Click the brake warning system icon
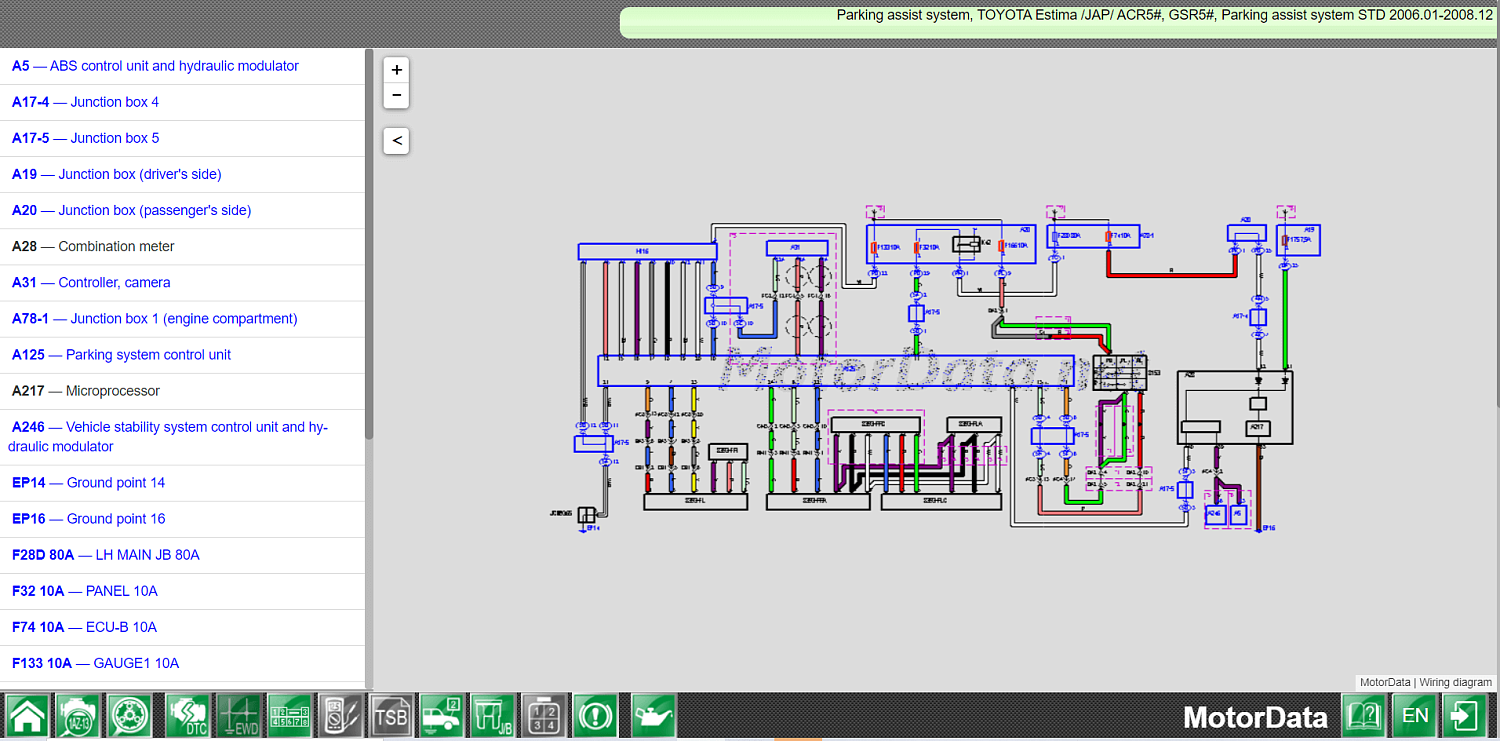1500x741 pixels. point(595,715)
